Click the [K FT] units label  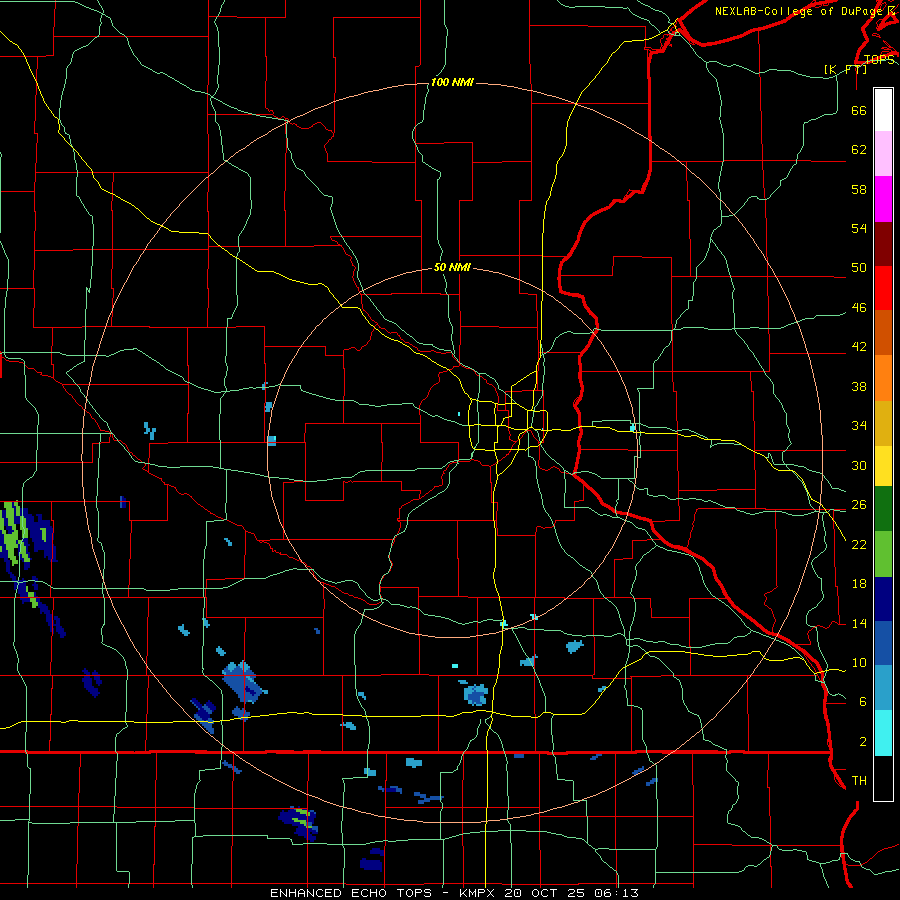pyautogui.click(x=845, y=69)
